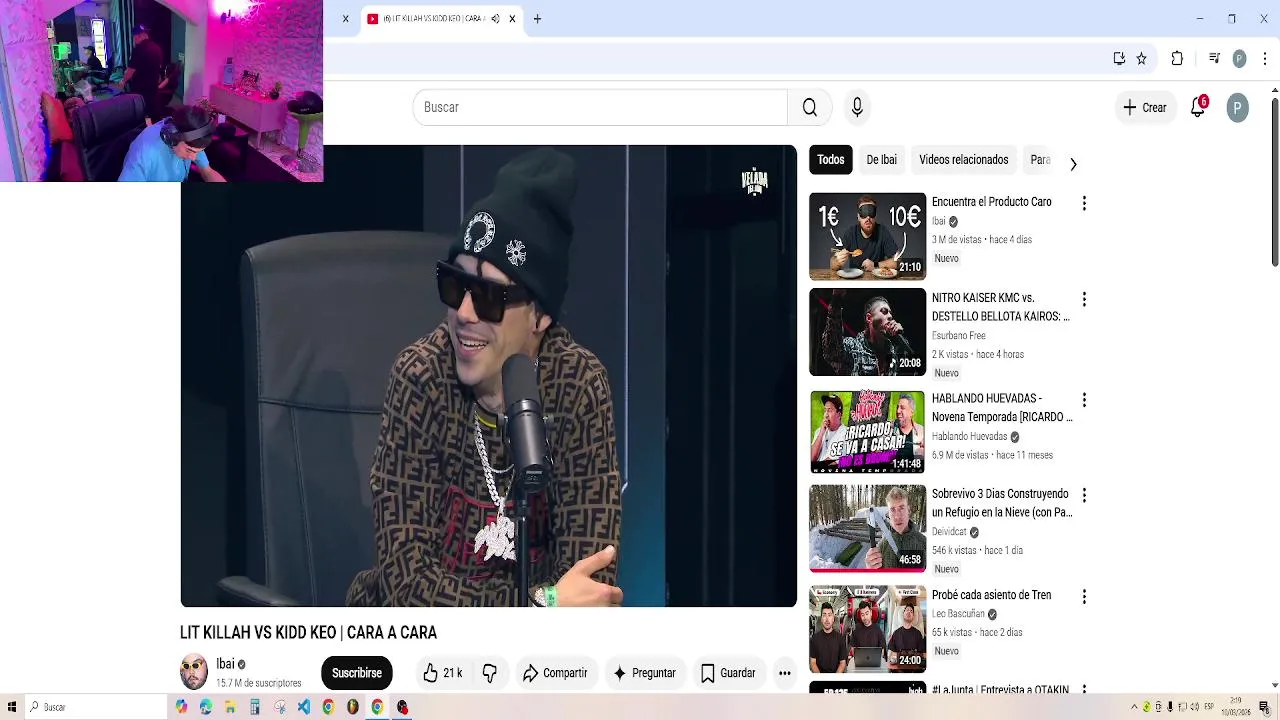The width and height of the screenshot is (1280, 720).
Task: Open options for Encuentra el Producto Caro
Action: coord(1083,203)
